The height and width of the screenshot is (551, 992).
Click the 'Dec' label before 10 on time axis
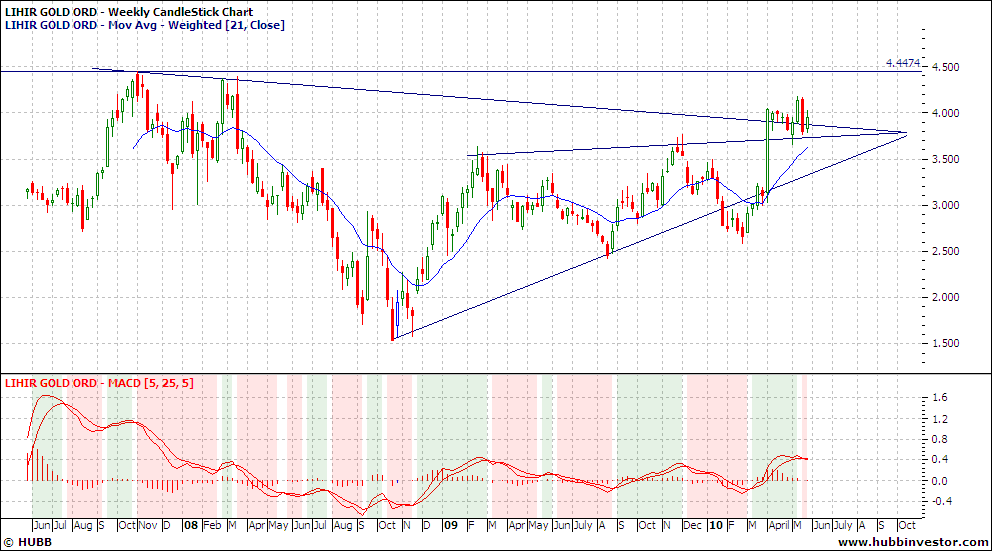coord(693,525)
